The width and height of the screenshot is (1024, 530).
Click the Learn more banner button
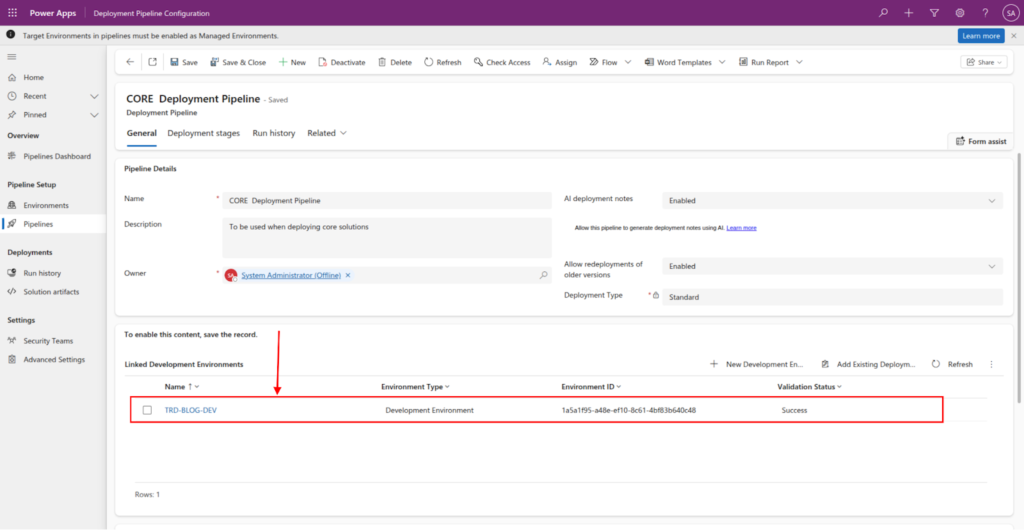[980, 35]
